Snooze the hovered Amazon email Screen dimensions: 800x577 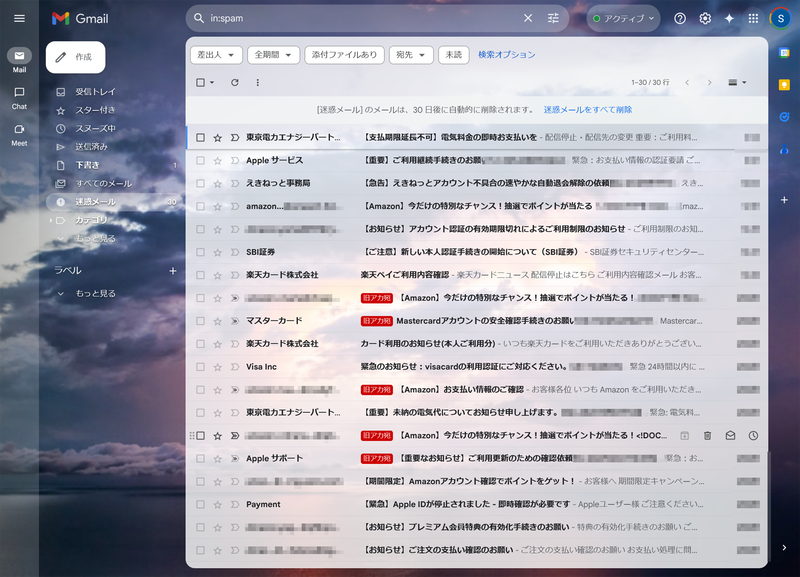coord(753,435)
